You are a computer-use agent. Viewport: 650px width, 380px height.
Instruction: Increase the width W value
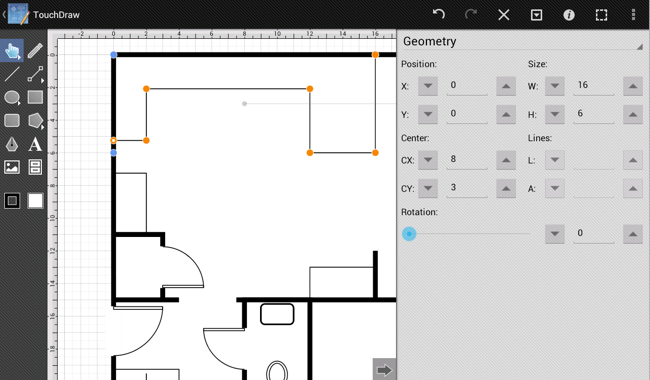633,86
